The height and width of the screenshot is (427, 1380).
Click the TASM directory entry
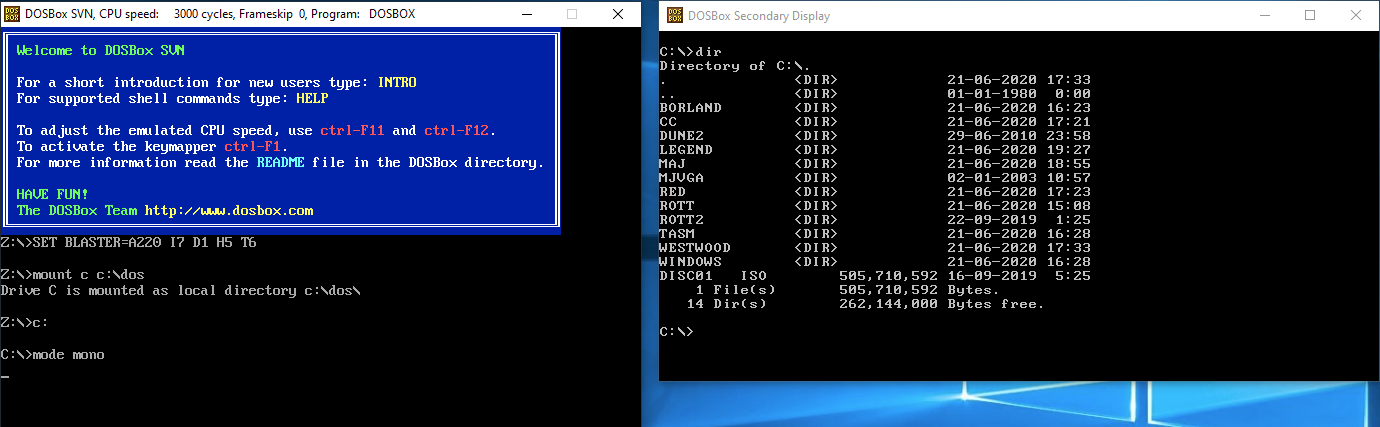pyautogui.click(x=875, y=233)
